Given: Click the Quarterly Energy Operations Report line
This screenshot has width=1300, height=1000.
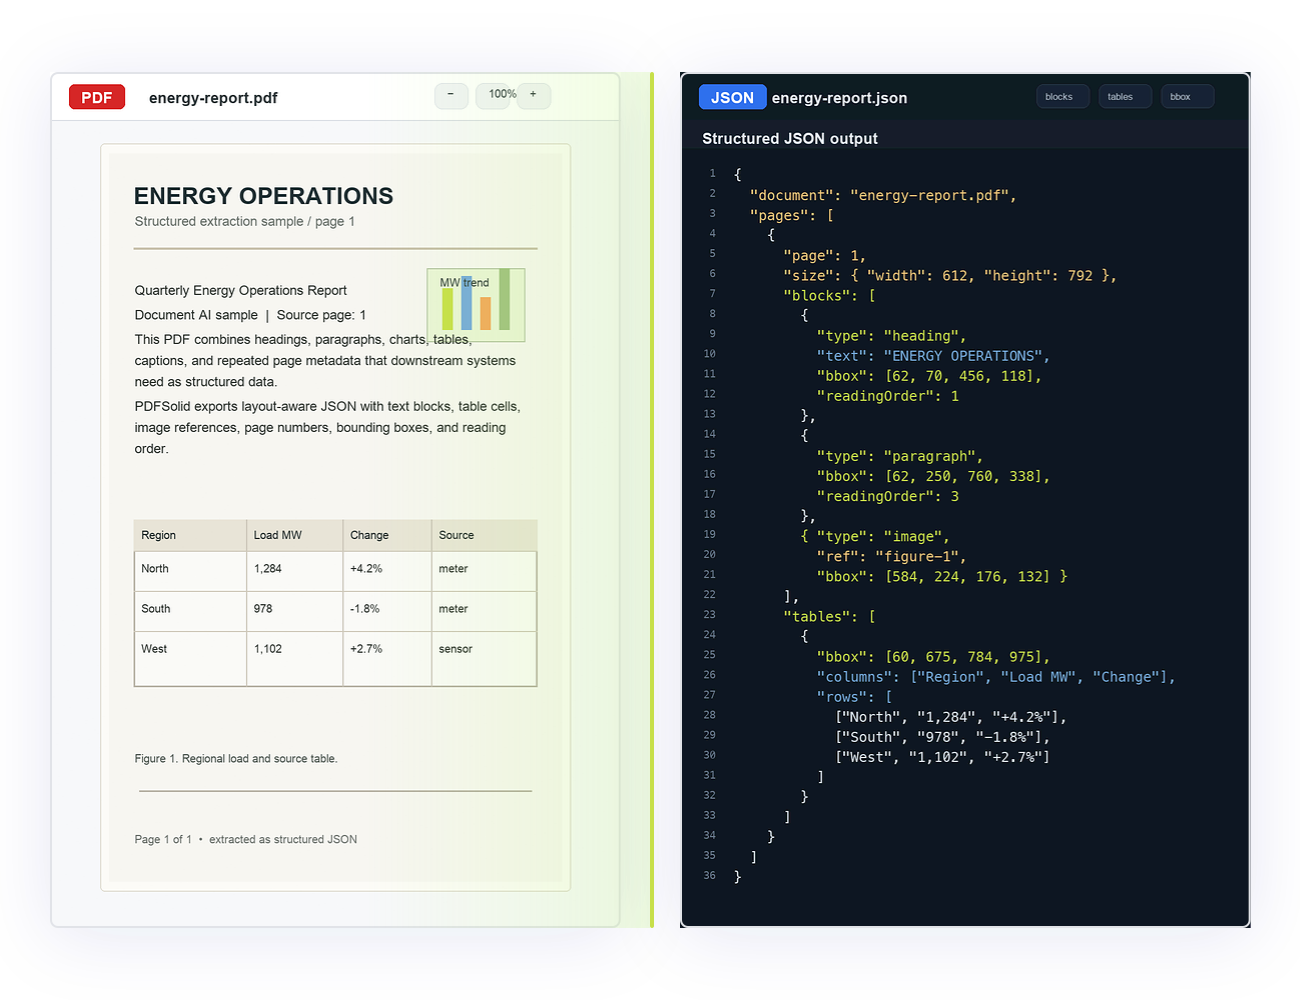Looking at the screenshot, I should click(241, 291).
